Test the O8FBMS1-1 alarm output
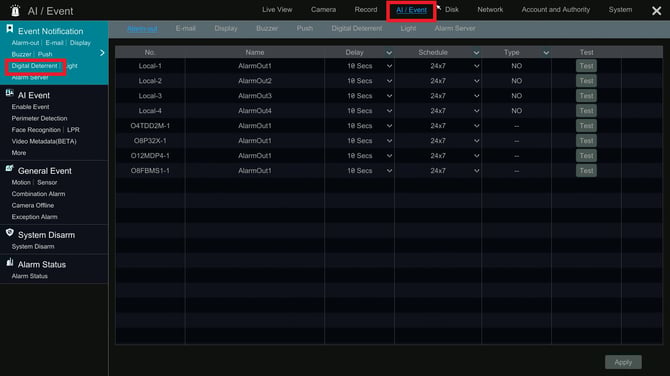670x376 pixels. 586,171
